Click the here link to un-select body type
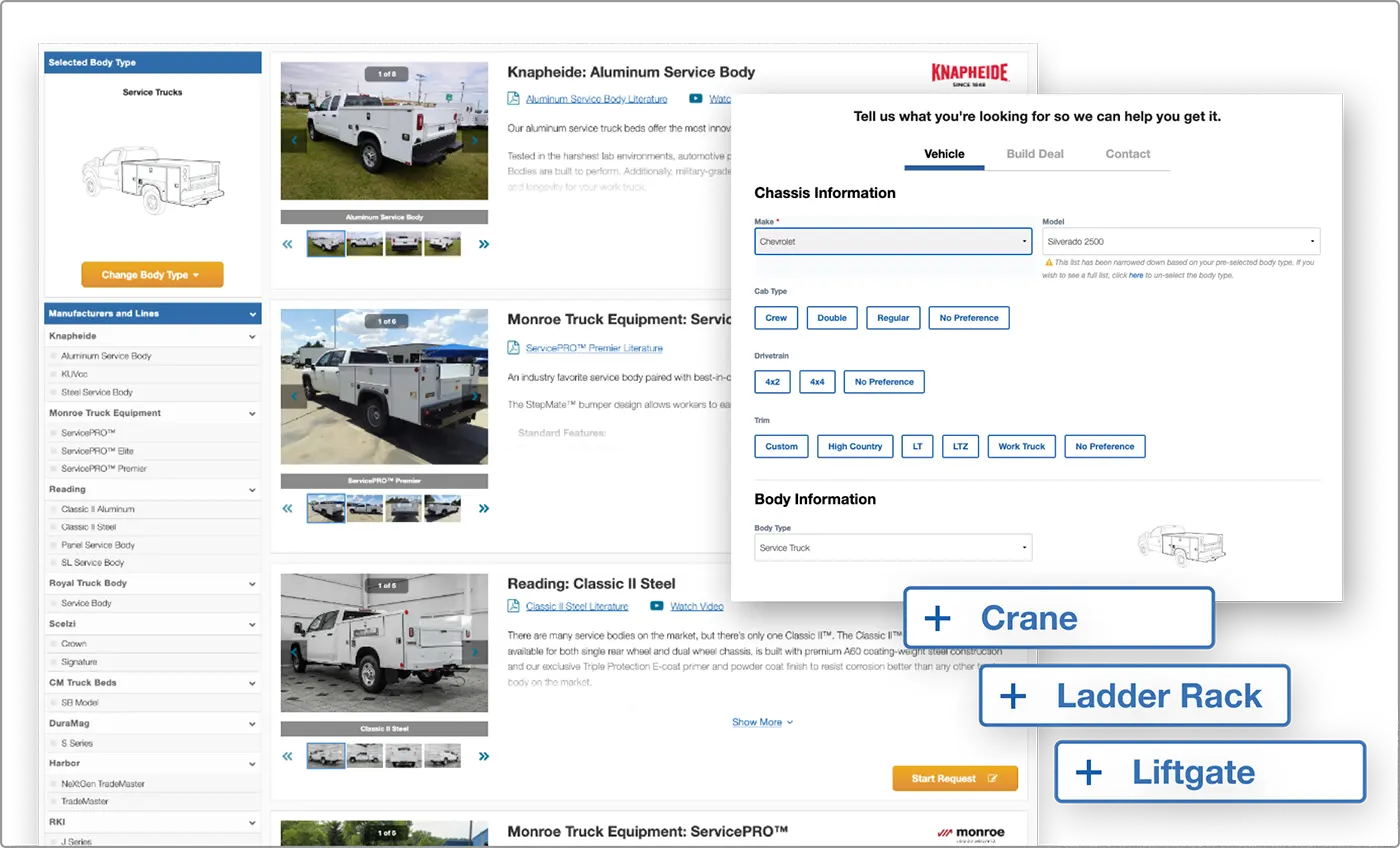The width and height of the screenshot is (1400, 848). (1136, 275)
